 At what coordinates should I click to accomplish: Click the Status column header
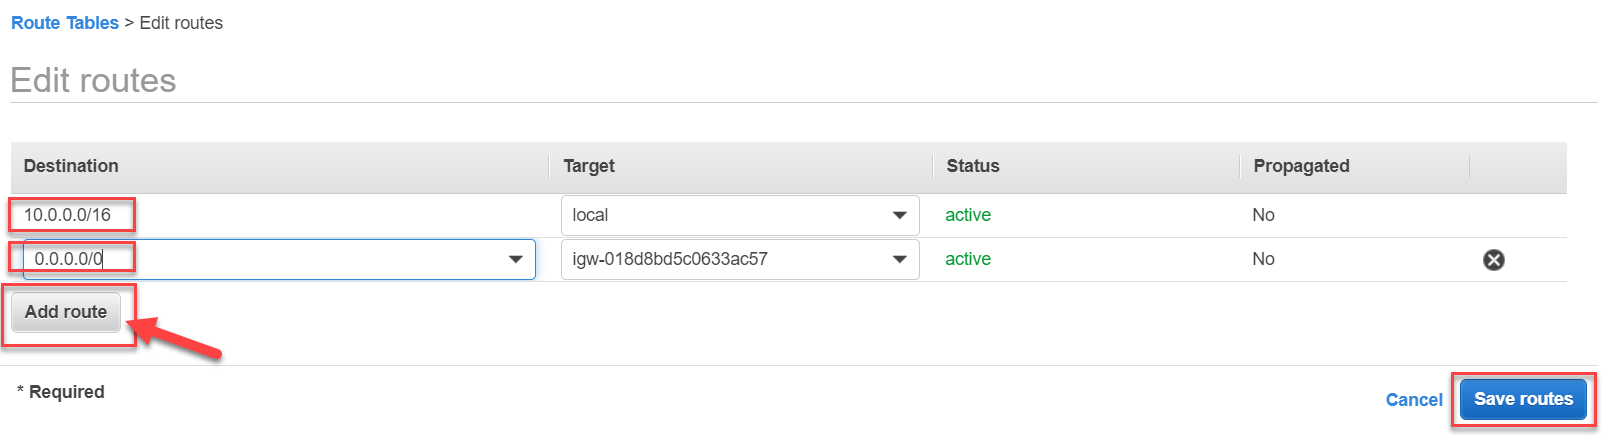pos(973,166)
